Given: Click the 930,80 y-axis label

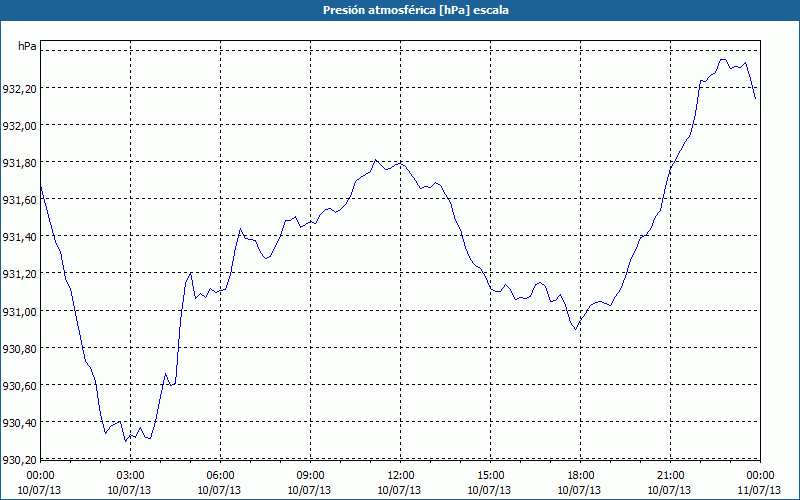Looking at the screenshot, I should pyautogui.click(x=19, y=349).
